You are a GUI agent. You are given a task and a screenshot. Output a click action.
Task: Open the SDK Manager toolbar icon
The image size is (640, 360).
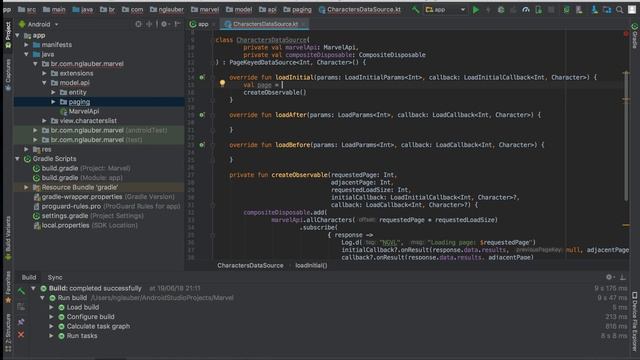(595, 9)
